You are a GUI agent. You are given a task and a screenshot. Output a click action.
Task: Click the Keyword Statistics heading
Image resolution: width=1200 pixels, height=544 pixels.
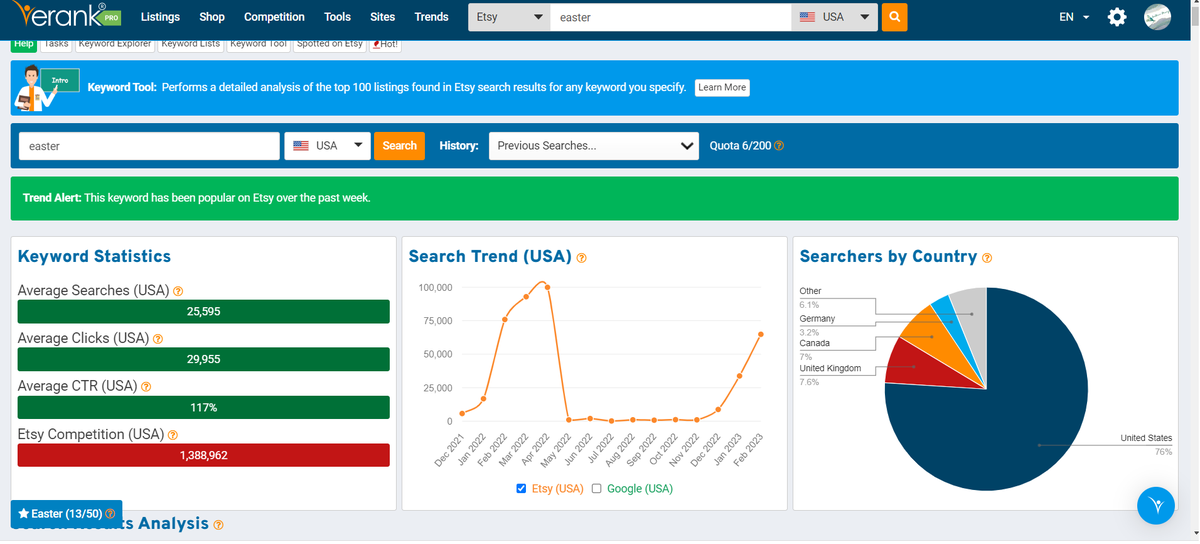point(94,256)
